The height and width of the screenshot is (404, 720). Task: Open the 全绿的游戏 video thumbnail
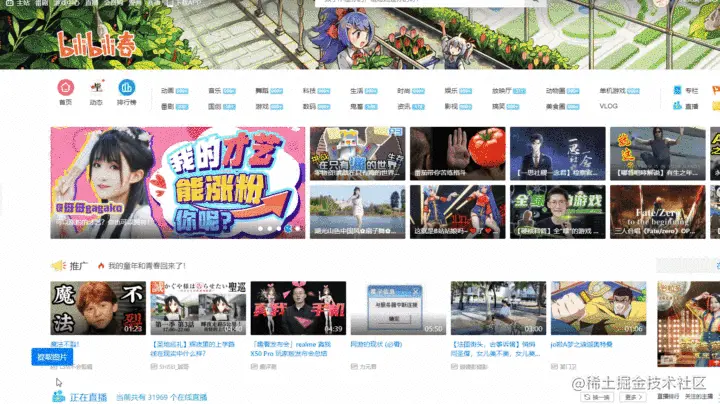pos(557,212)
